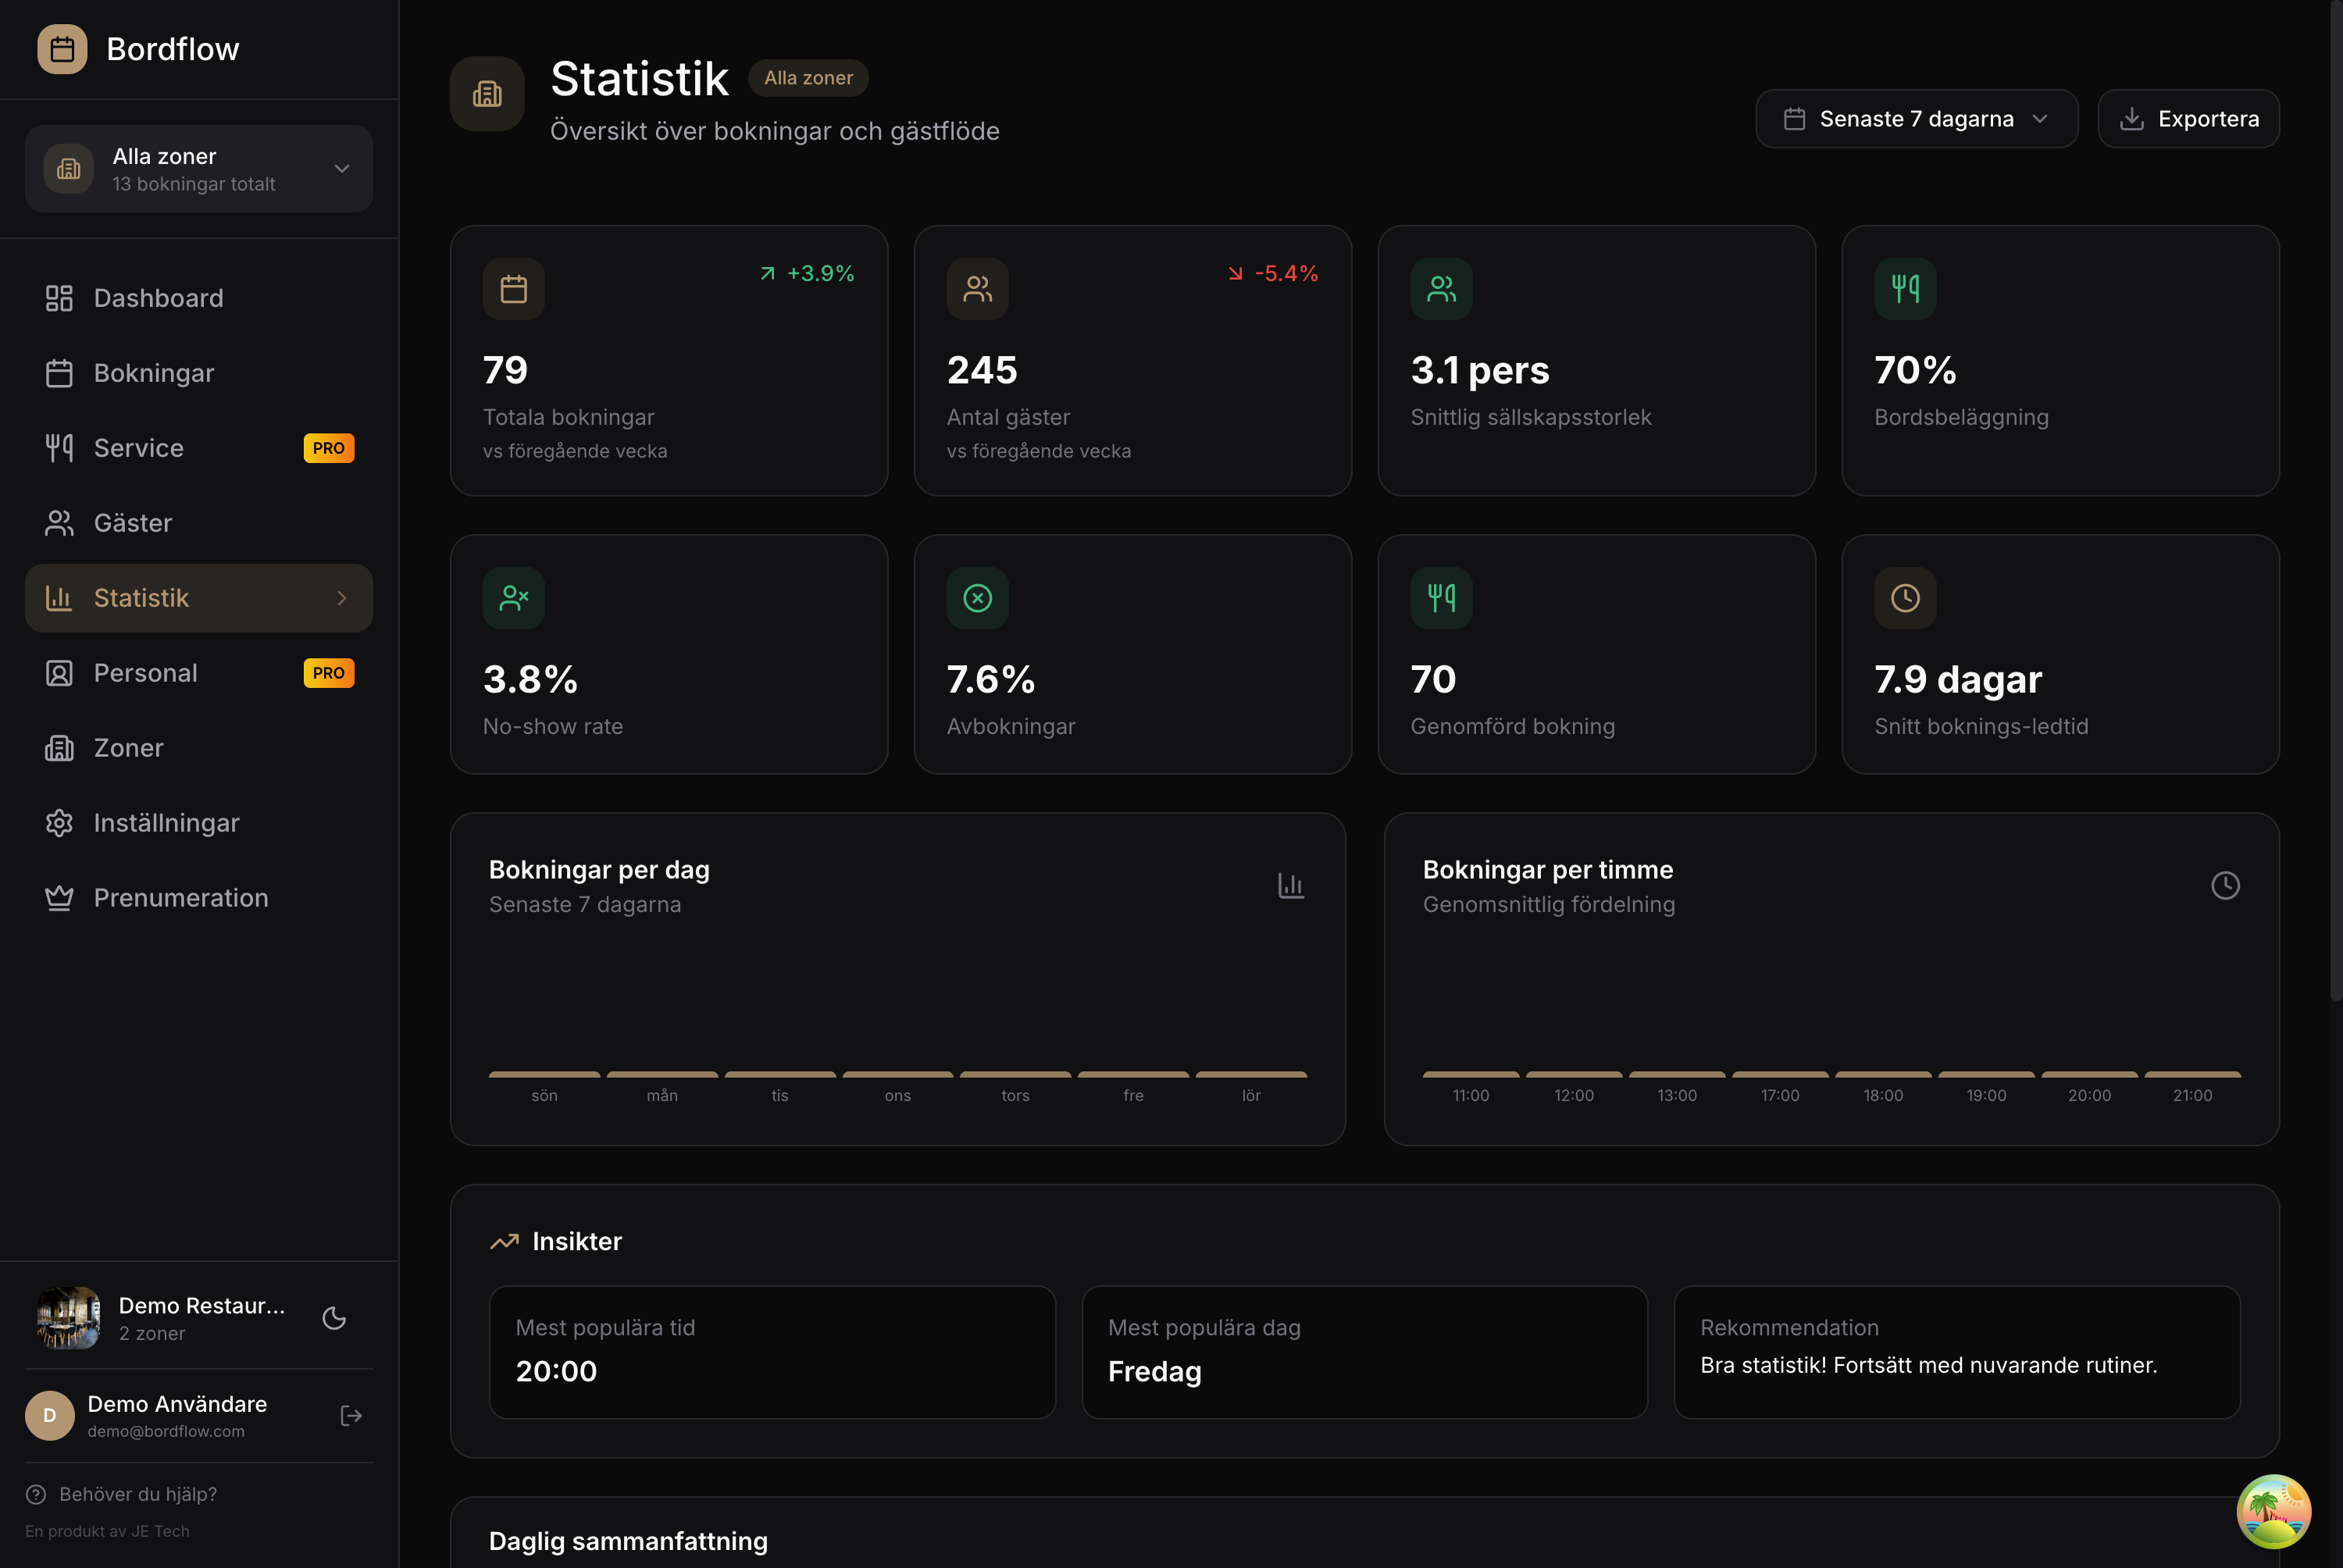Click the Exportera button
Image resolution: width=2343 pixels, height=1568 pixels.
[2188, 118]
